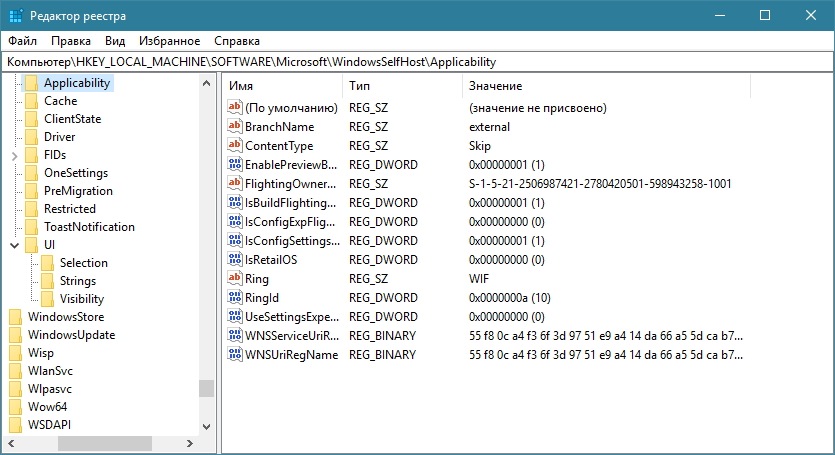Image resolution: width=835 pixels, height=455 pixels.
Task: Click the folder icon of Cache key
Action: [x=31, y=101]
